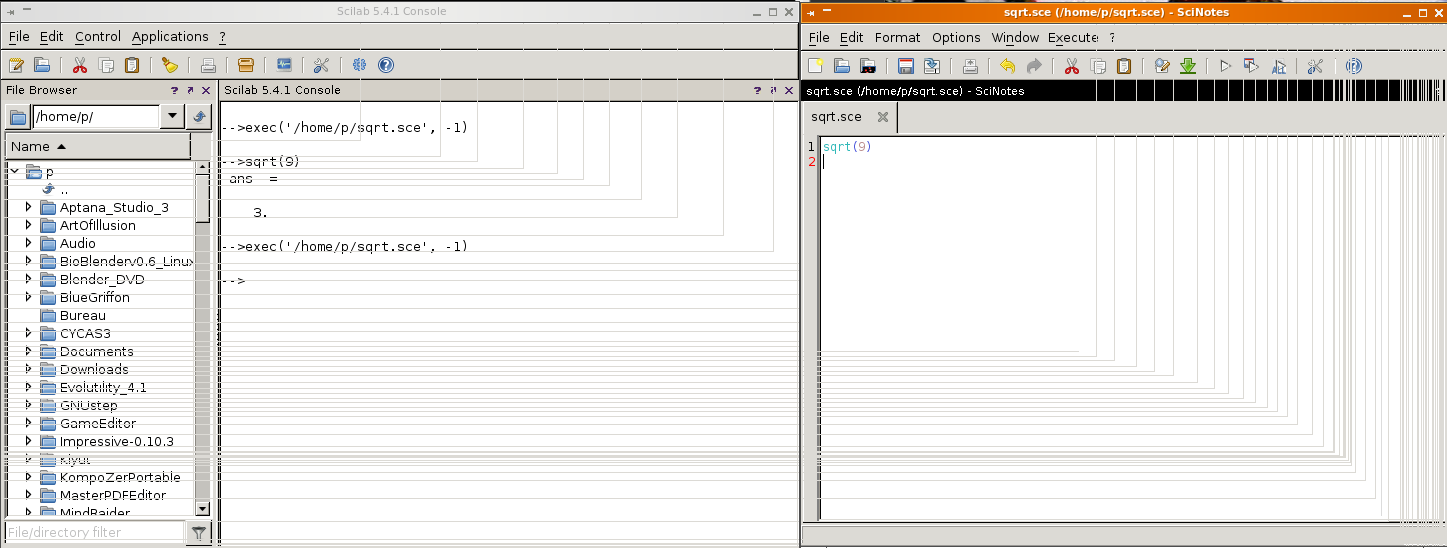
Task: Click Xcos gear icon in Console toolbar
Action: click(359, 65)
